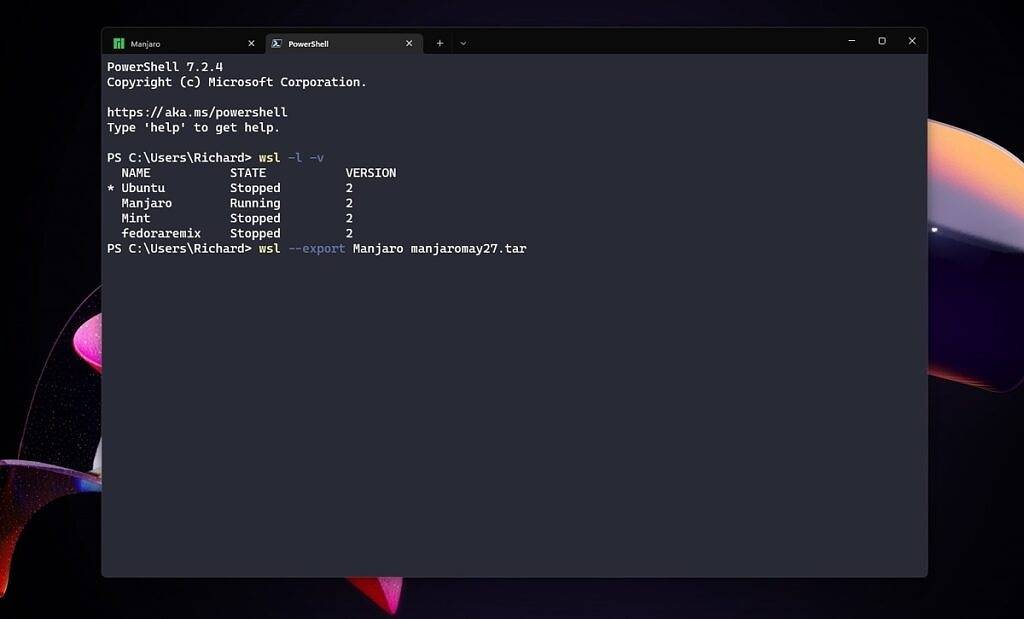Open the https://aka.ms/powershell link

point(197,112)
